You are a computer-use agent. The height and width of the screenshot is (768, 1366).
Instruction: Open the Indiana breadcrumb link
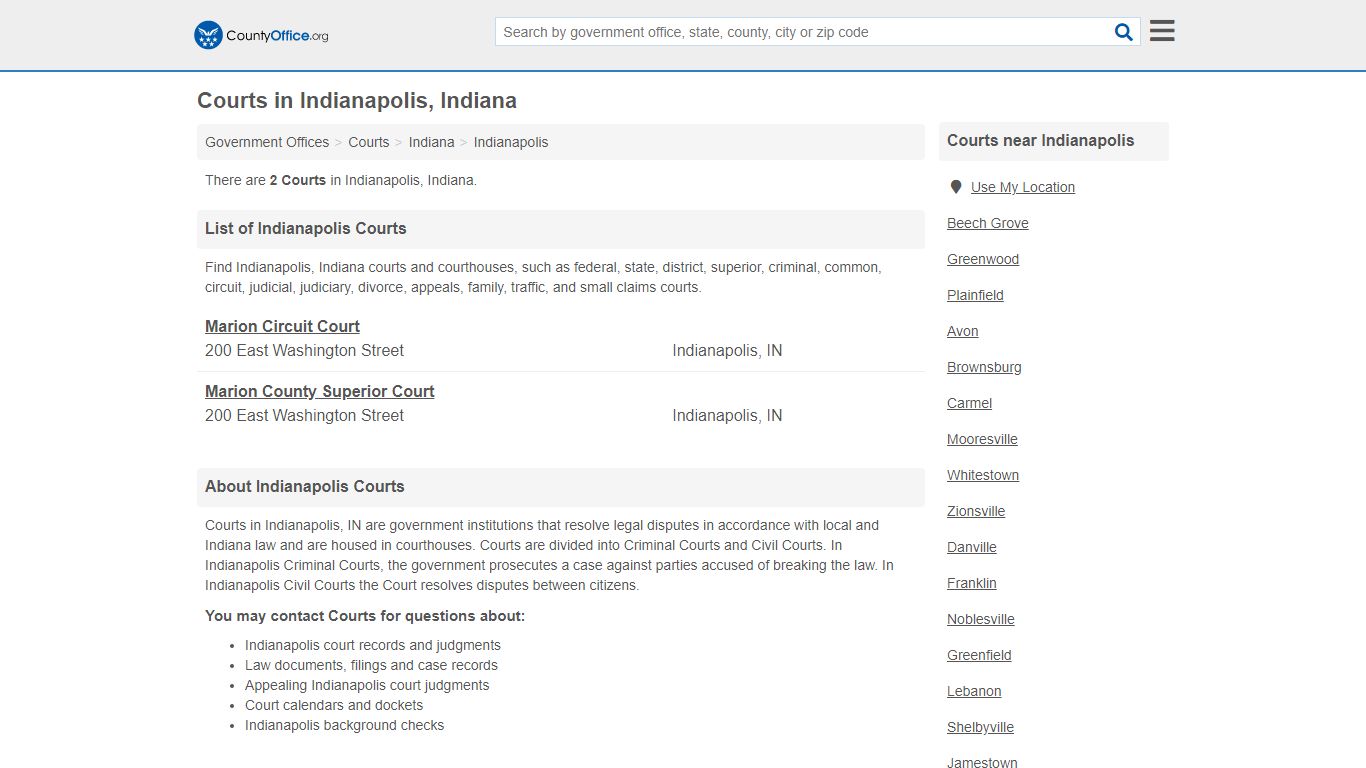(x=431, y=142)
